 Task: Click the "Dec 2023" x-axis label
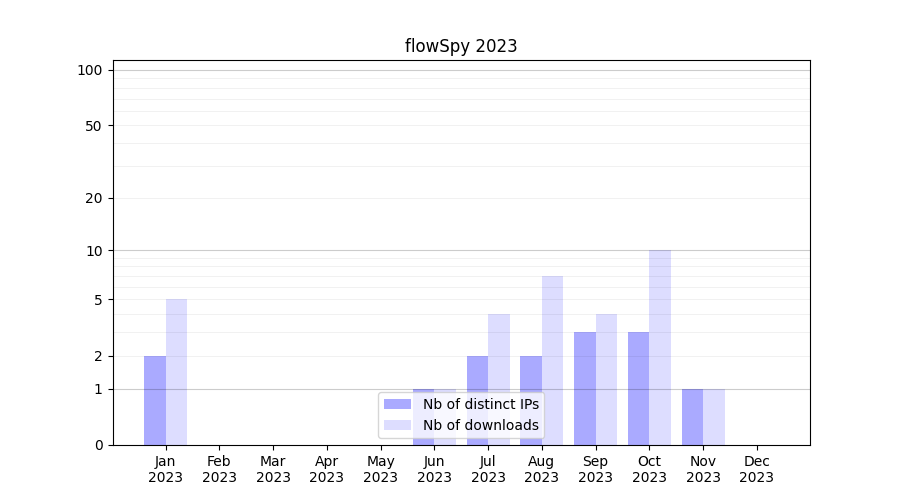(x=756, y=469)
